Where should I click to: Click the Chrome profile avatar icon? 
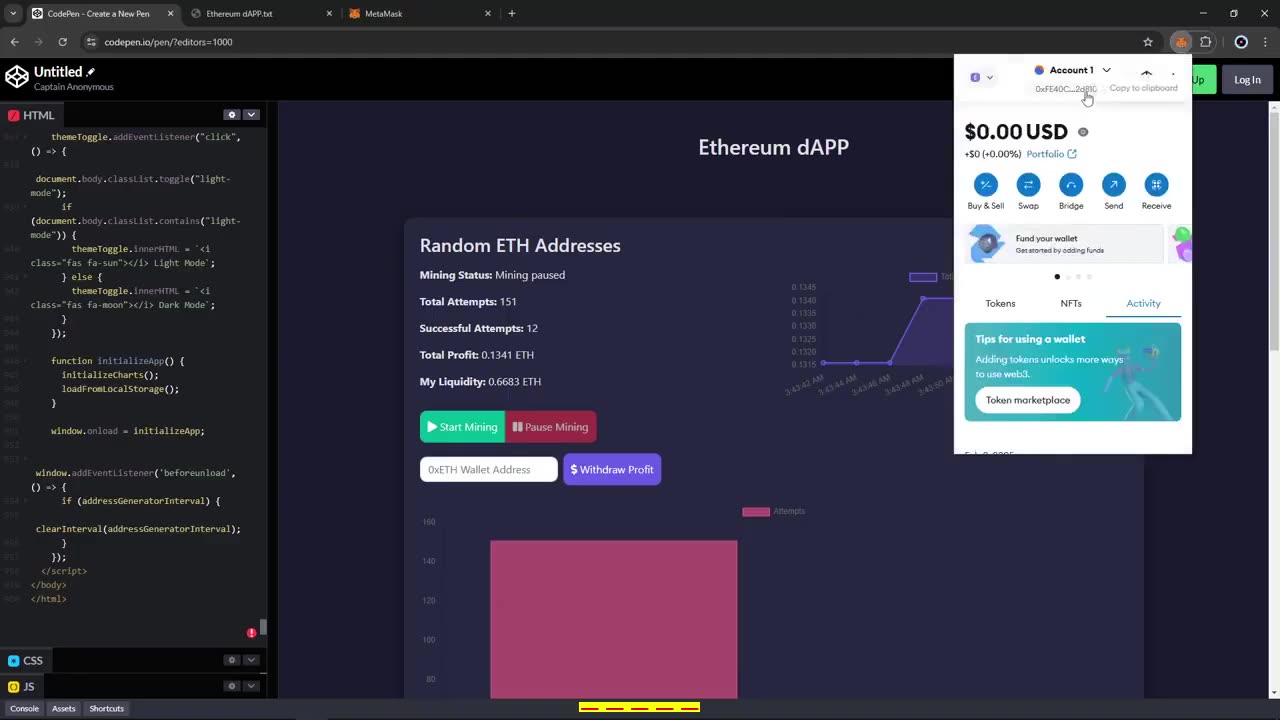(x=1241, y=42)
